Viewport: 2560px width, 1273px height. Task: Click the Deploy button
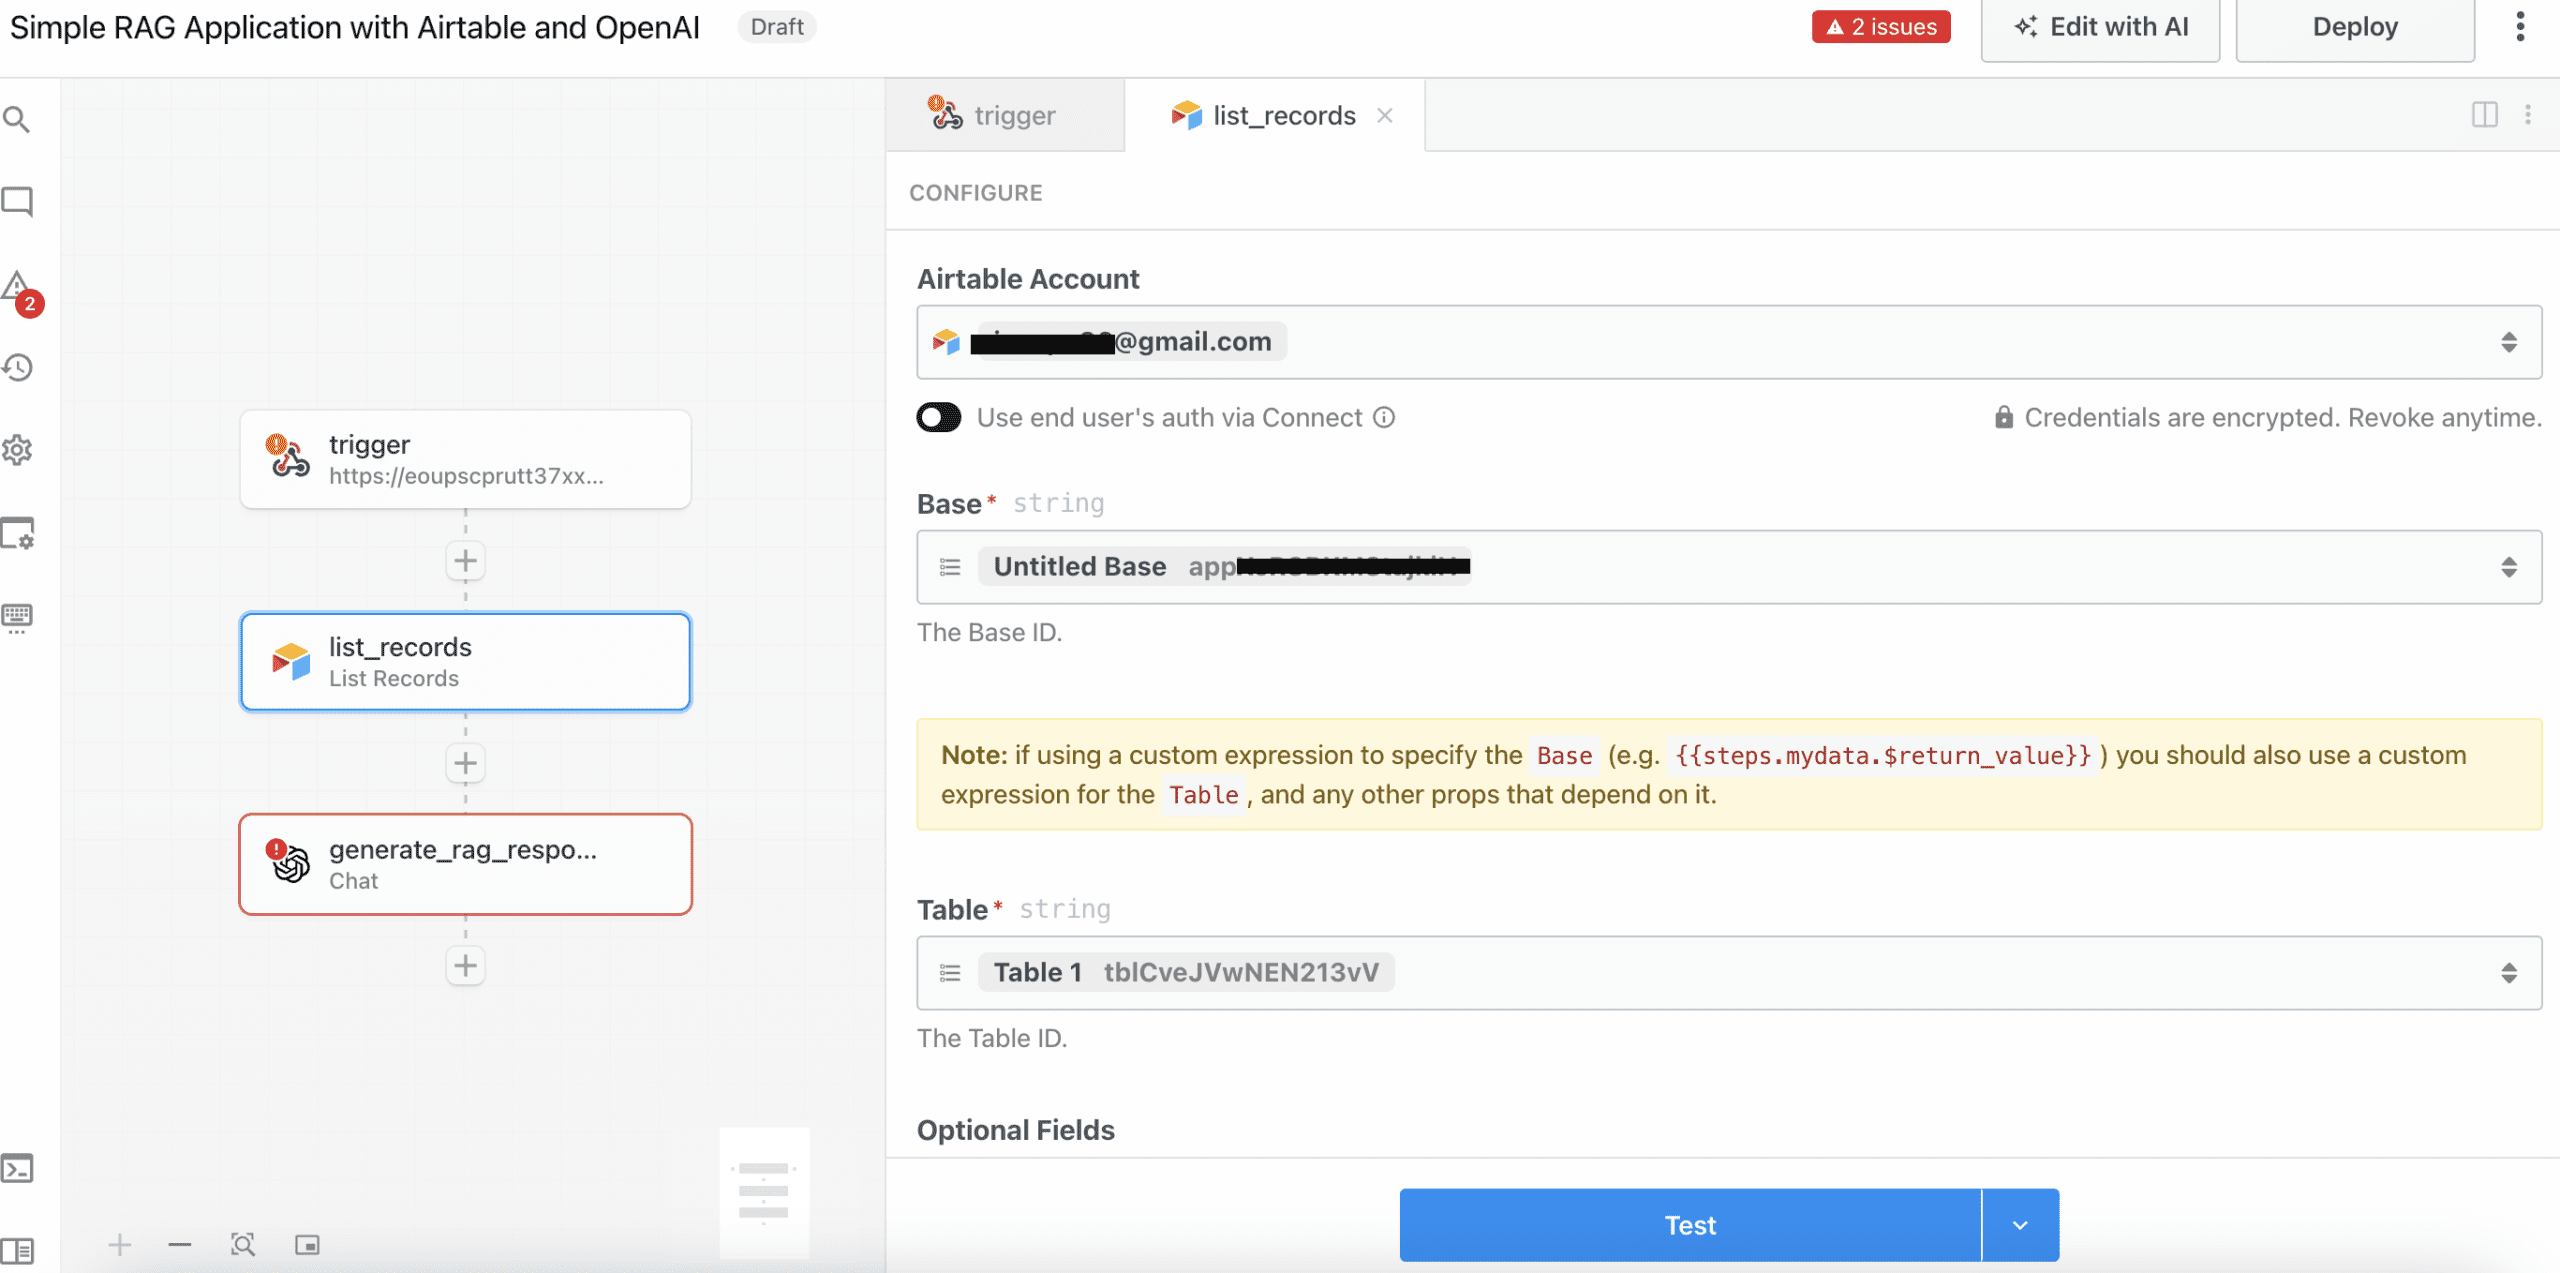[2354, 26]
